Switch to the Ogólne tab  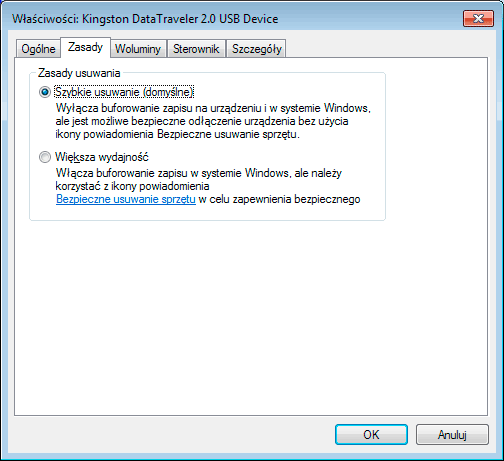pyautogui.click(x=38, y=49)
